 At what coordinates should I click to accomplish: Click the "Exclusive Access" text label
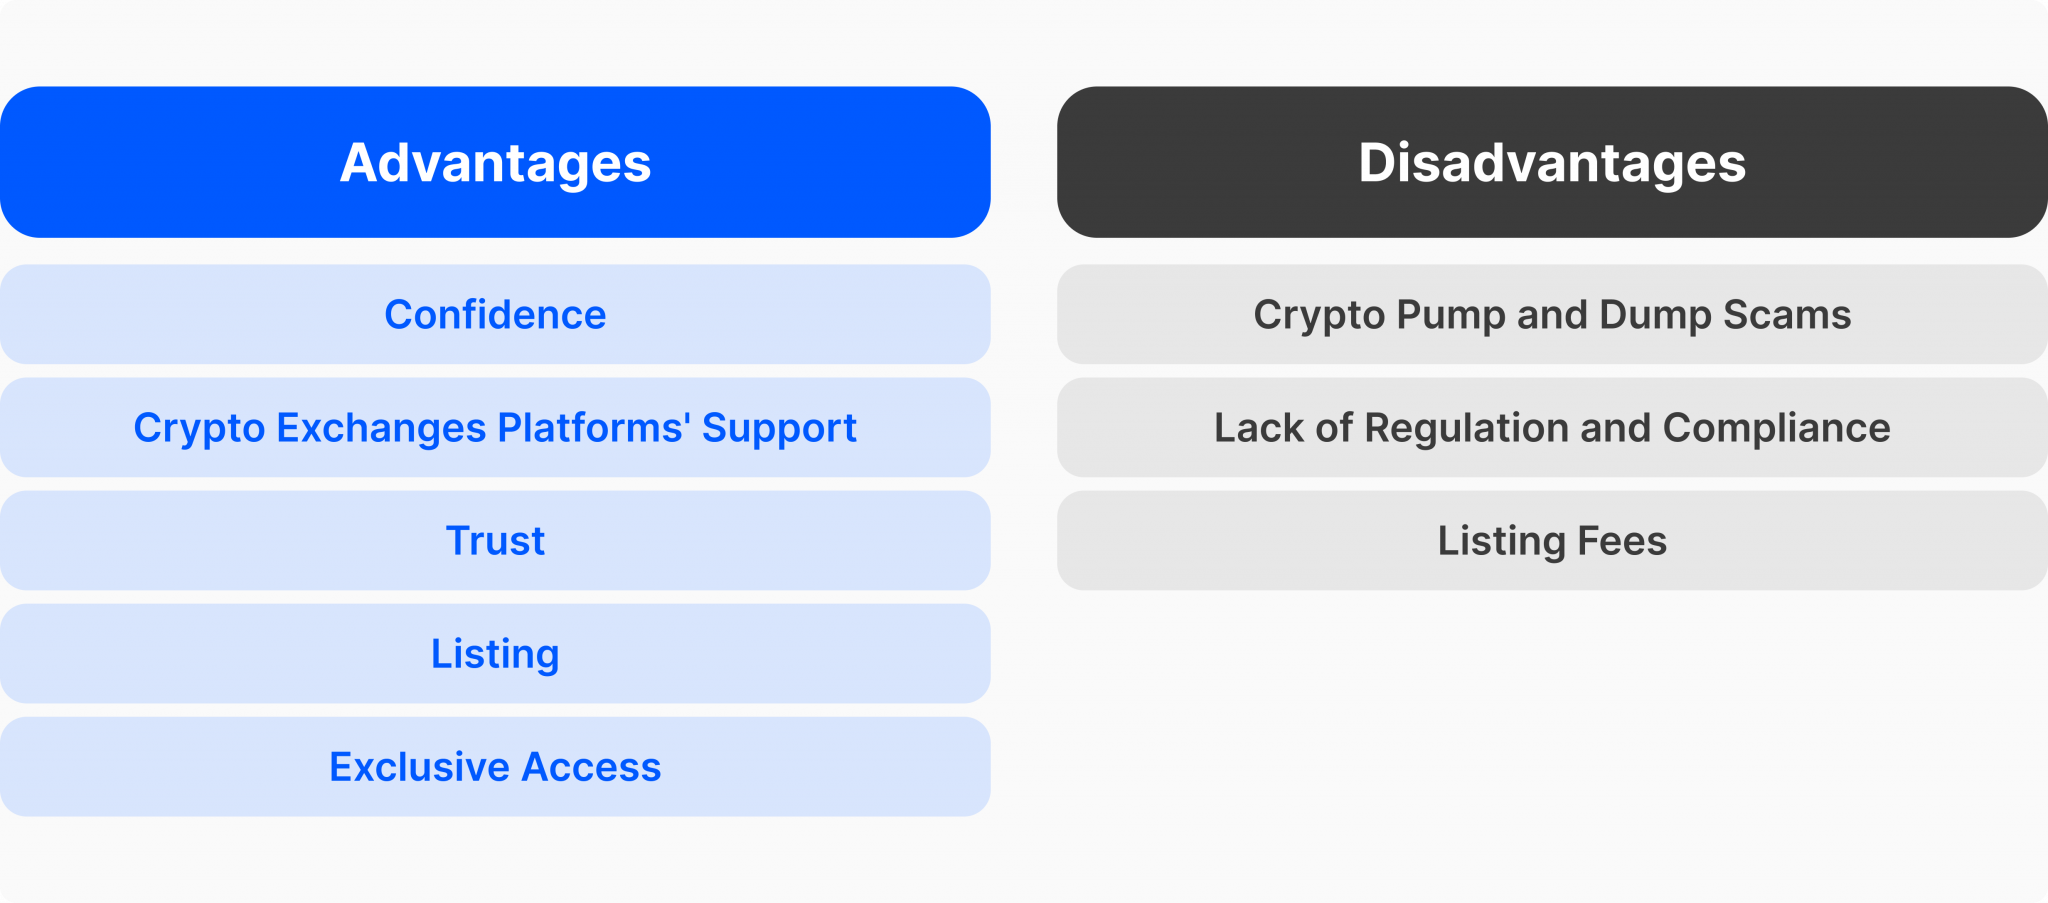click(x=495, y=767)
